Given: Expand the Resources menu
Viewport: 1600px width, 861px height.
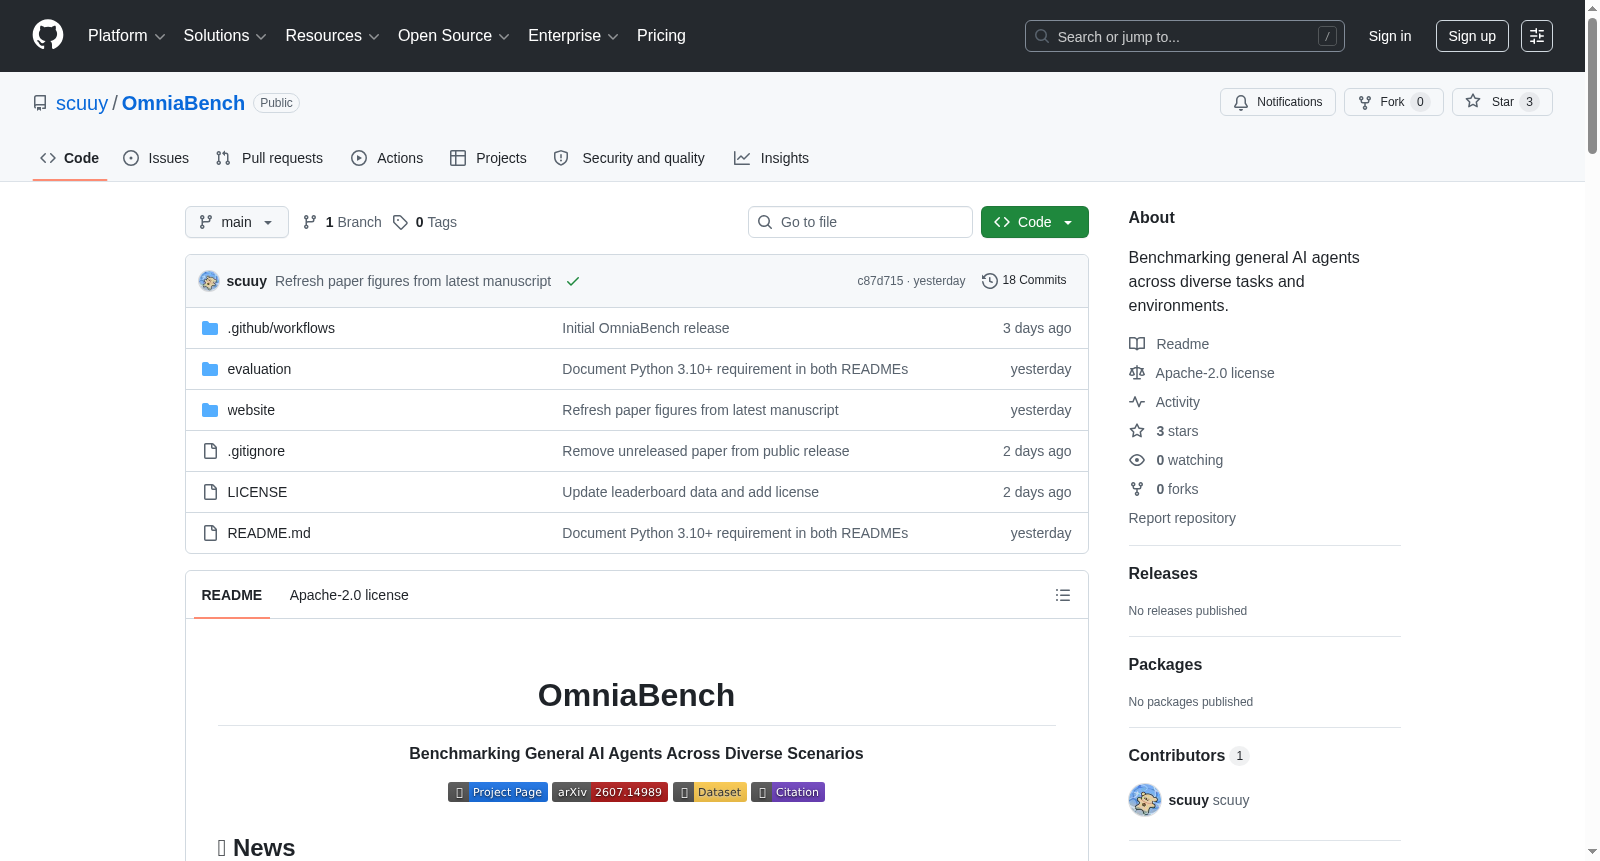Looking at the screenshot, I should pos(332,36).
